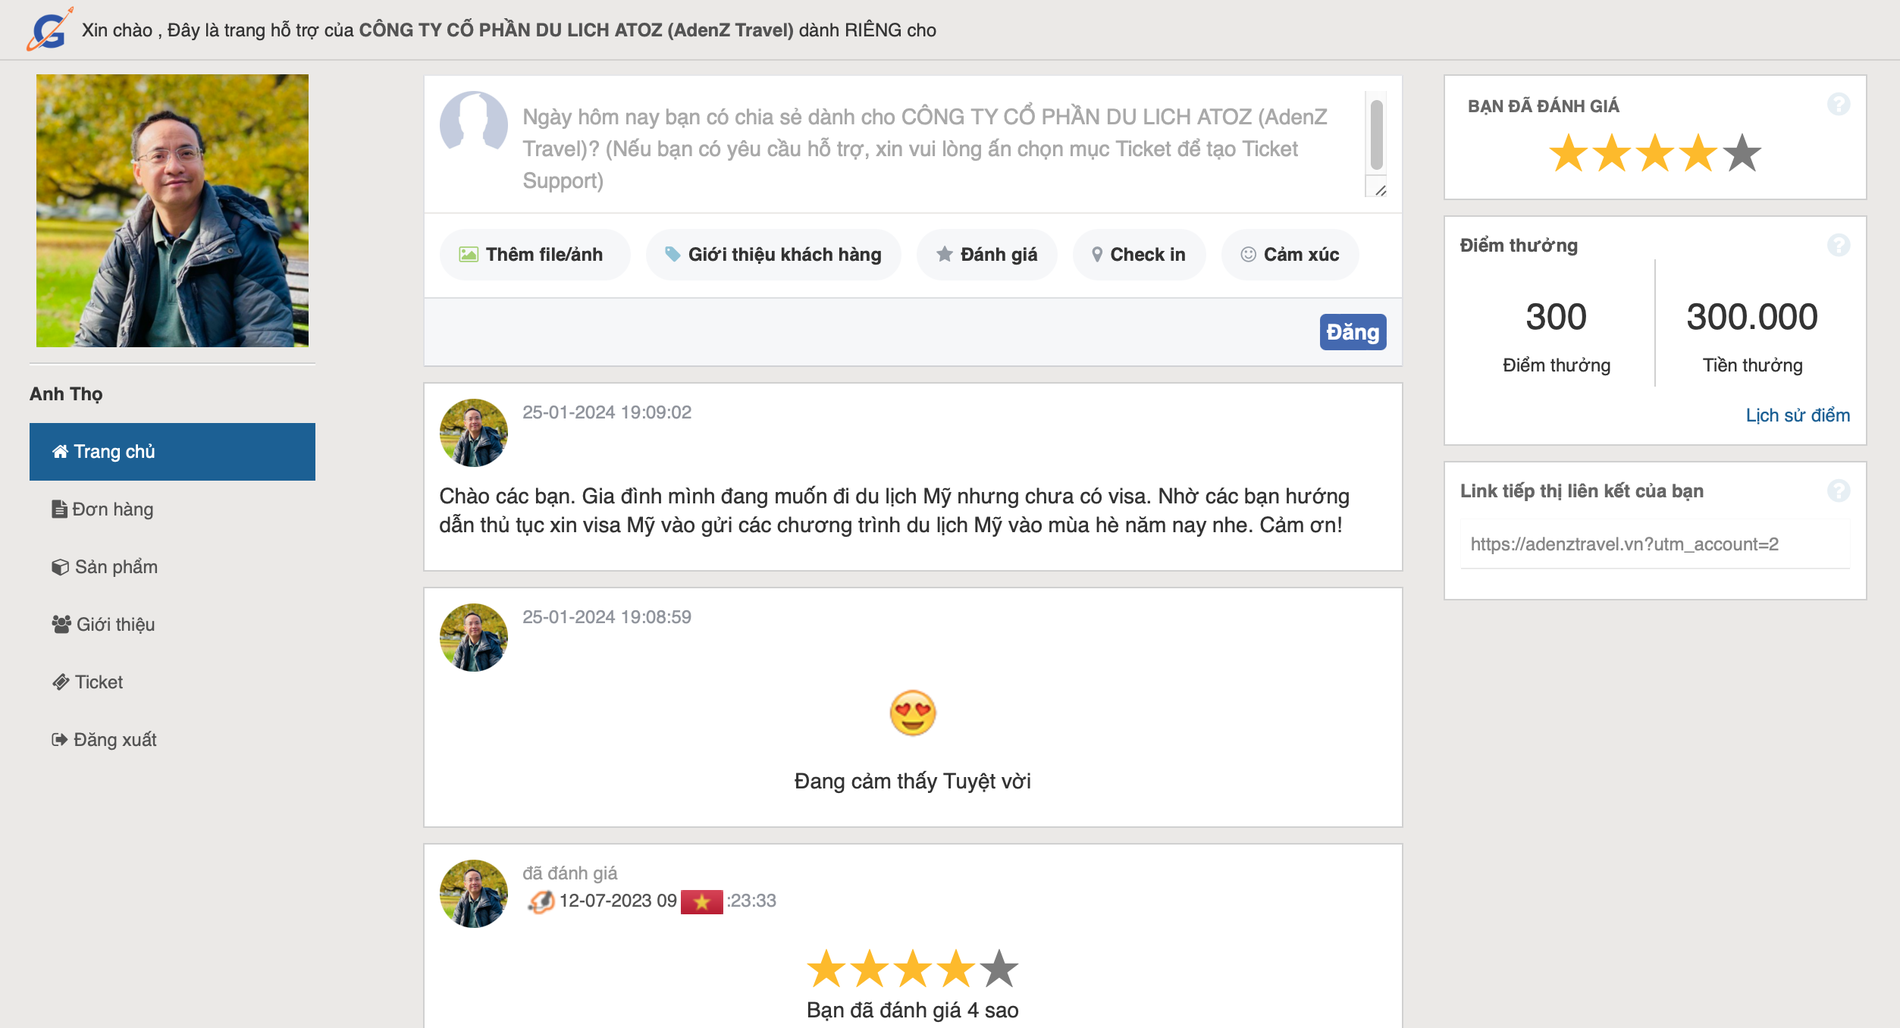The width and height of the screenshot is (1900, 1028).
Task: Click the heart-eyes emoji in the post
Action: [x=912, y=713]
